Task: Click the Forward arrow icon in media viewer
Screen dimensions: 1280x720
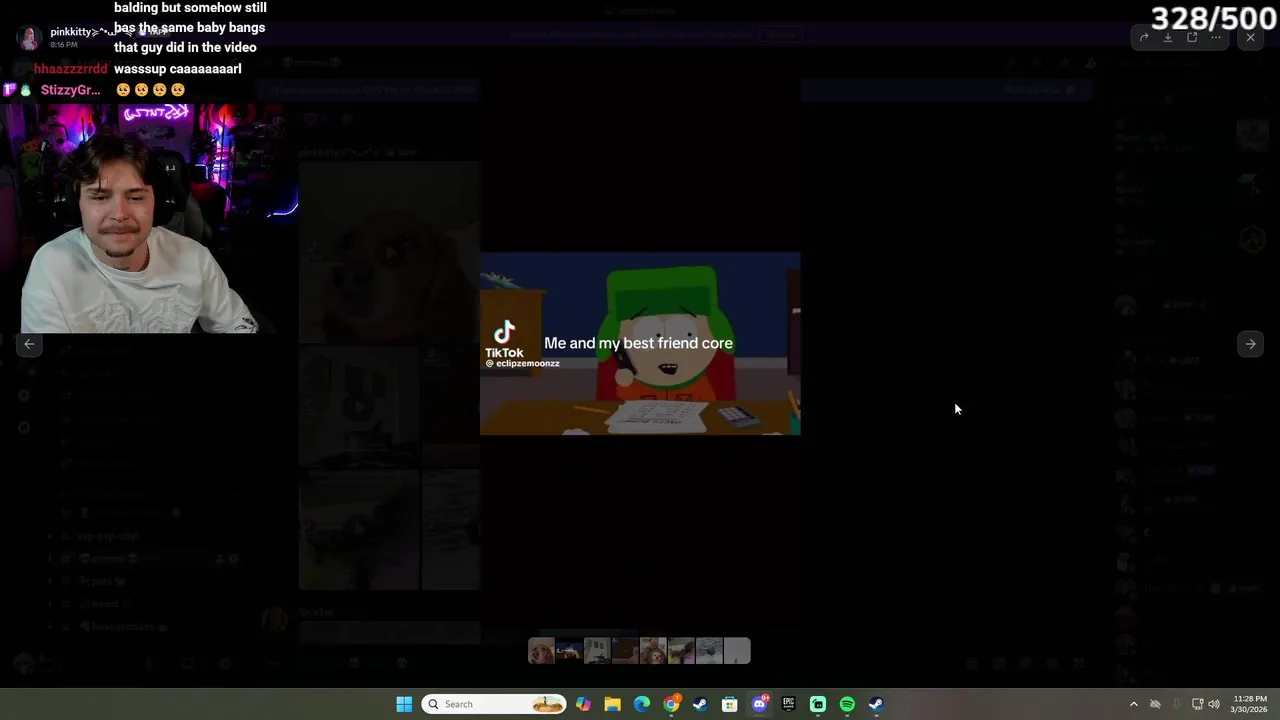Action: click(1144, 38)
